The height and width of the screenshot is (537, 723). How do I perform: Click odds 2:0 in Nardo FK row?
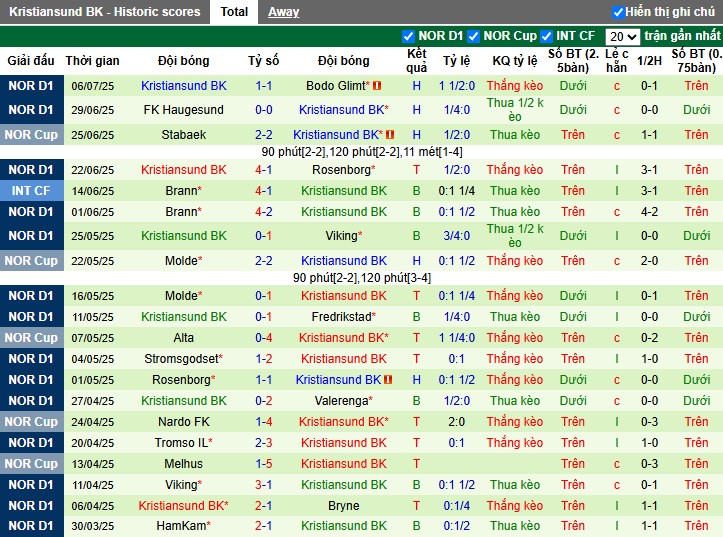(456, 421)
